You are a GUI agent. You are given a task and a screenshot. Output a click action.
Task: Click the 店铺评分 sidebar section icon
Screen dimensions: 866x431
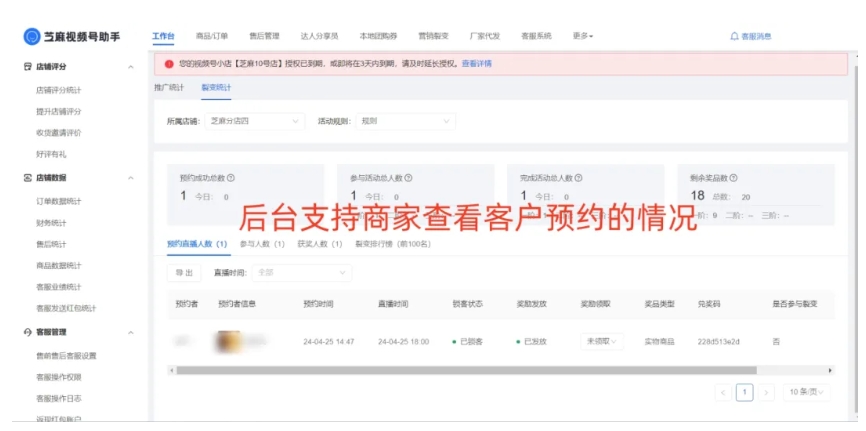[28, 67]
